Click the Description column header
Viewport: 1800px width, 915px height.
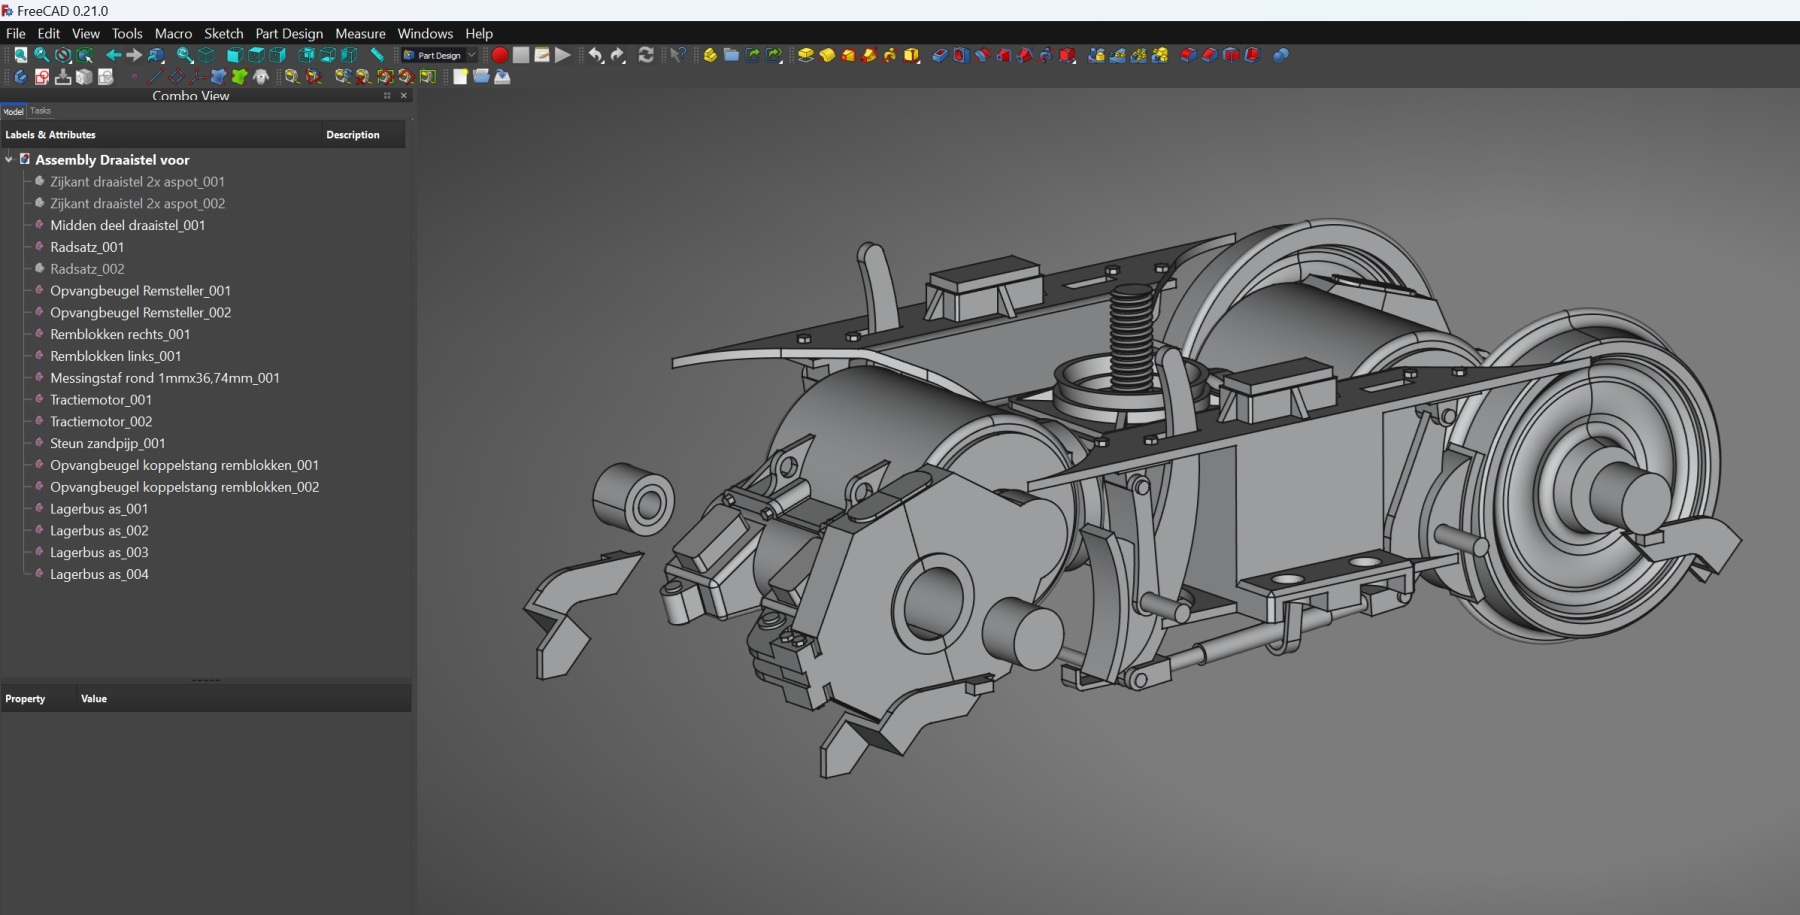(352, 135)
